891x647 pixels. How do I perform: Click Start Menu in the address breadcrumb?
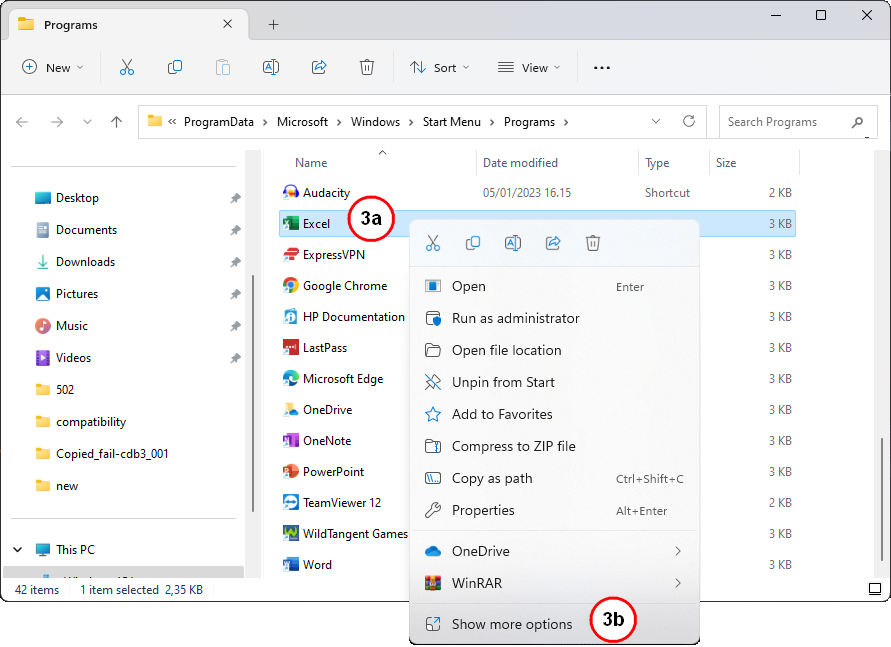(452, 122)
